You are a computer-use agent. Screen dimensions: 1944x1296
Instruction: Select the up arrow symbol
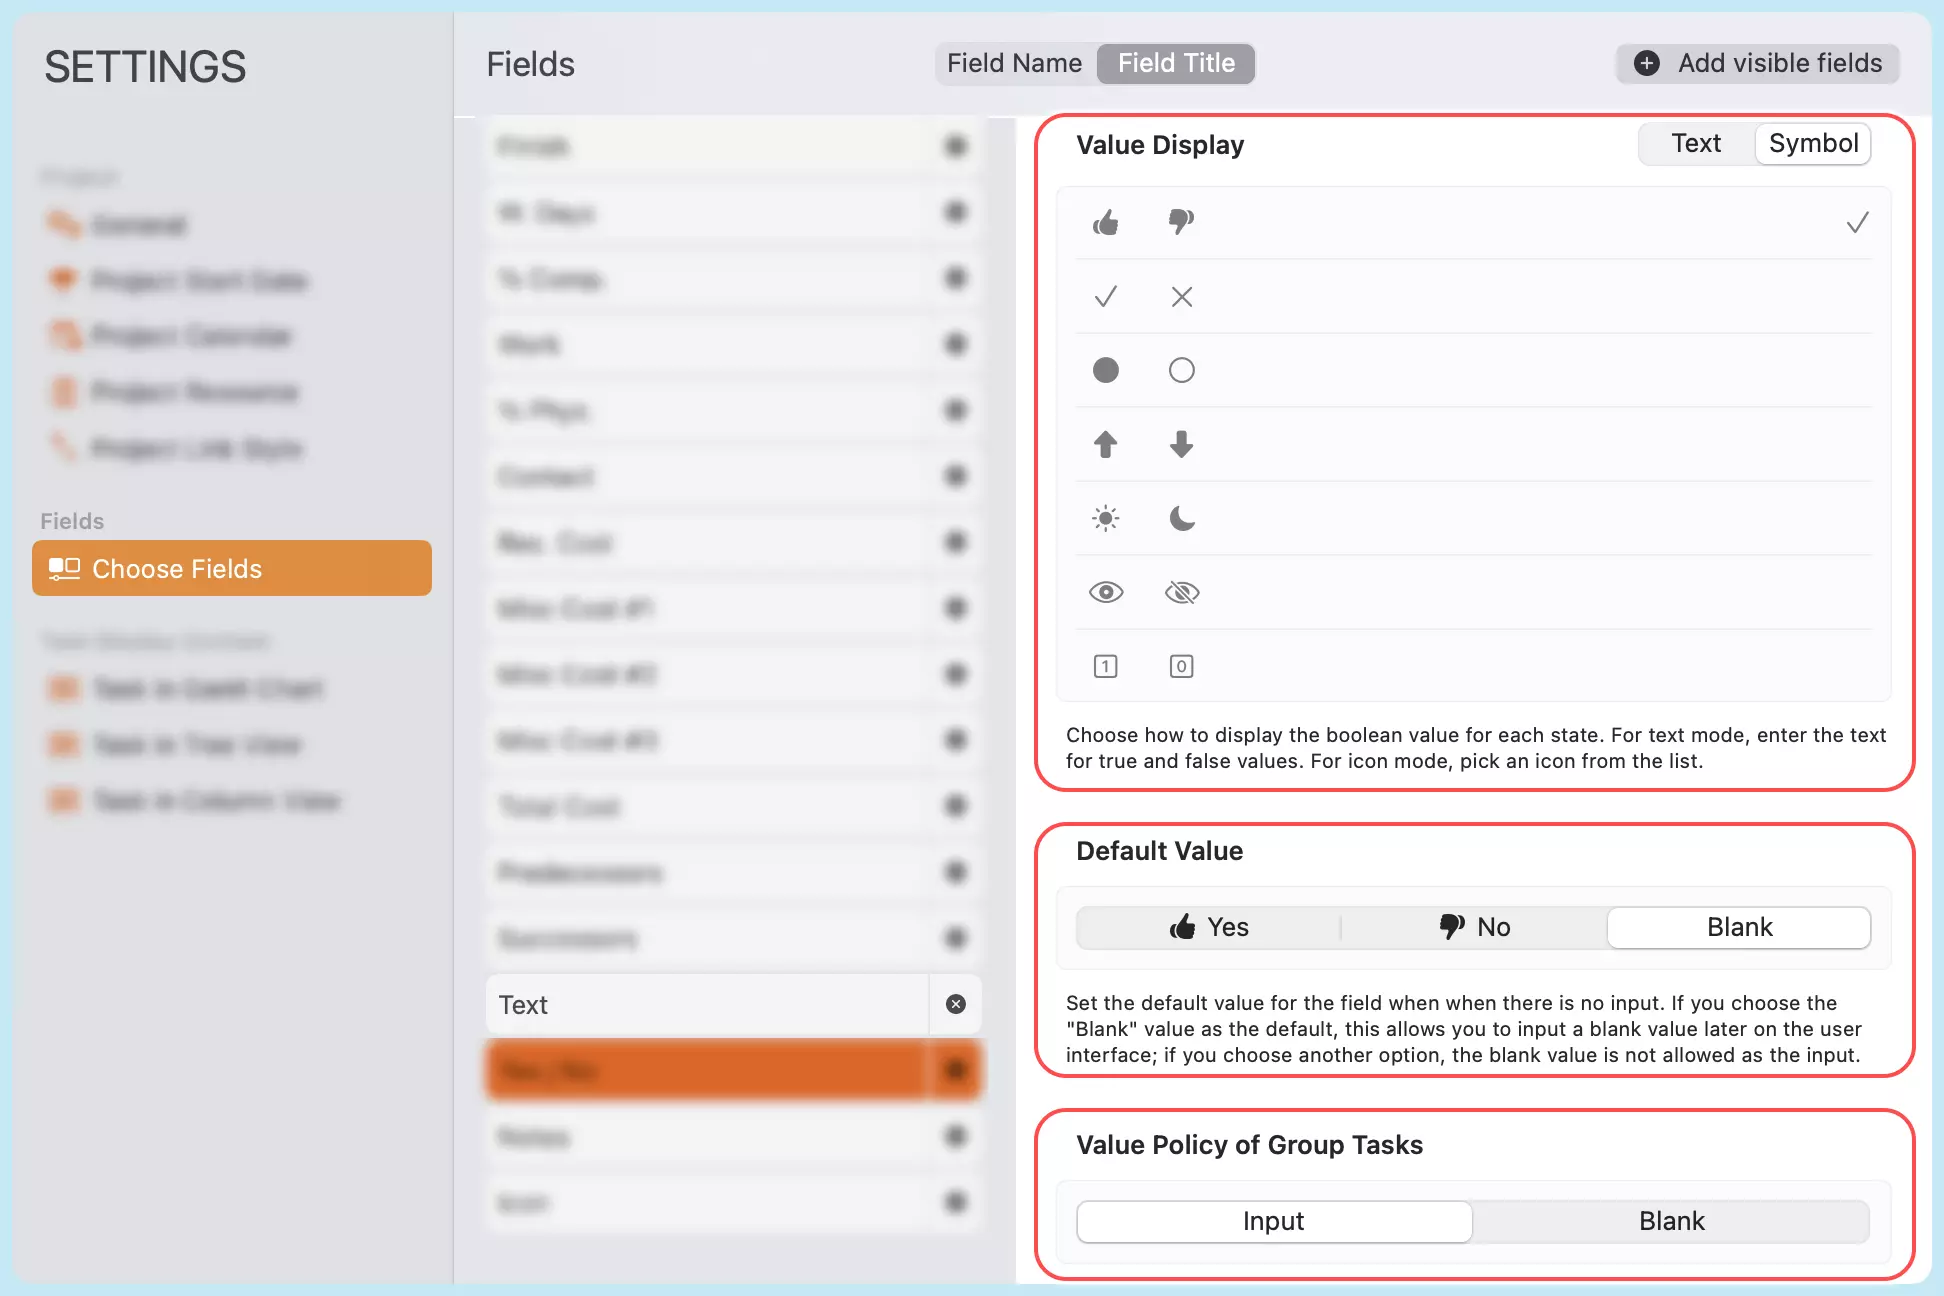pyautogui.click(x=1105, y=444)
